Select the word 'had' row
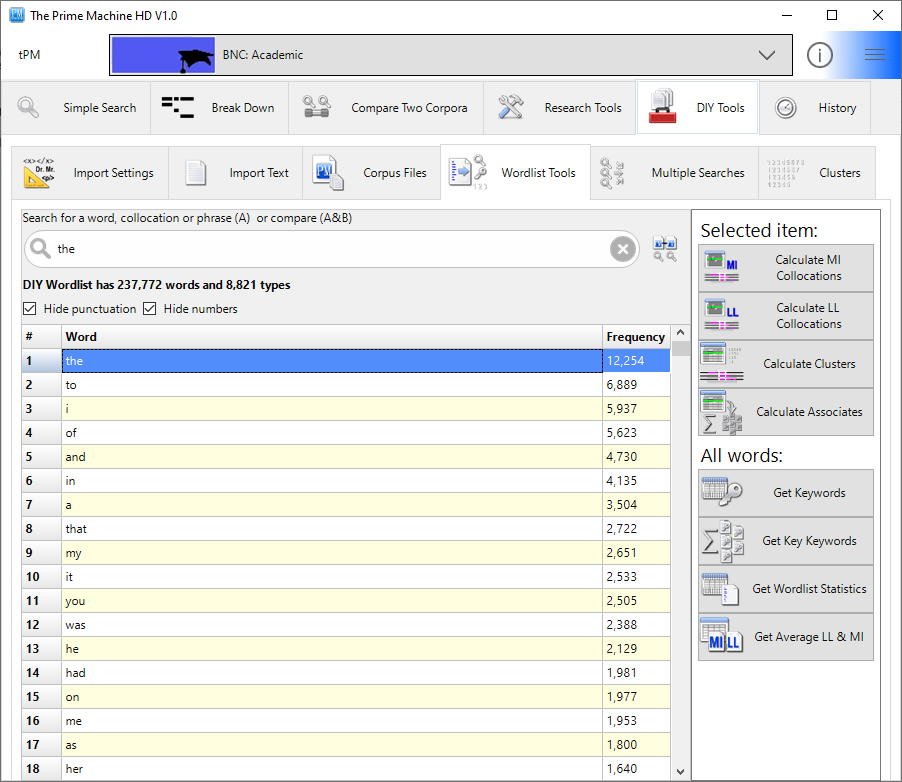 [346, 673]
